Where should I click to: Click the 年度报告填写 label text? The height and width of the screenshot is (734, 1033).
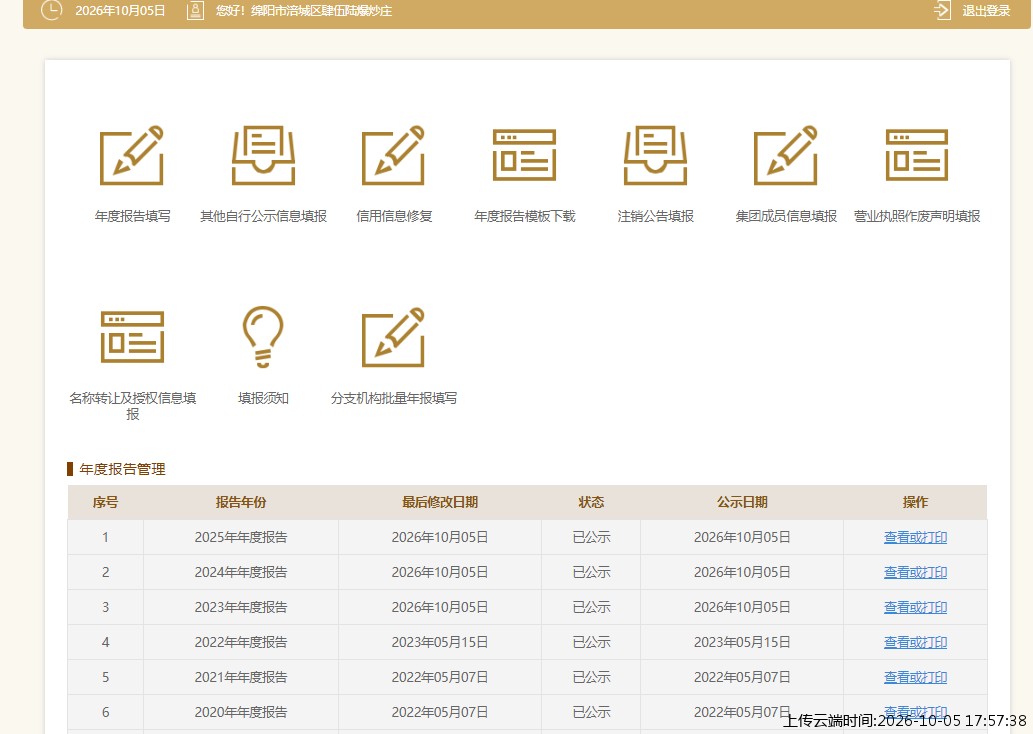point(132,216)
